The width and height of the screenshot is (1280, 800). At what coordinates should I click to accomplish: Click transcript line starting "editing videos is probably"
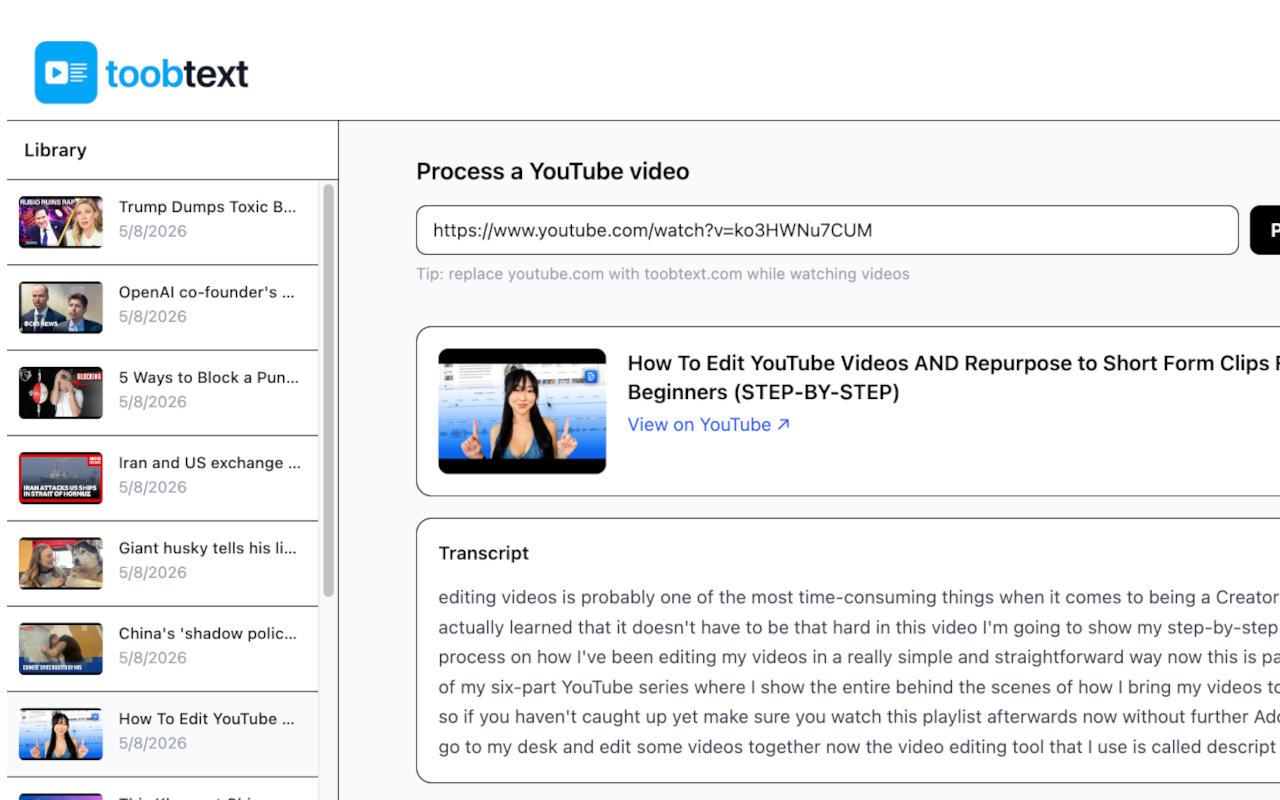[x=859, y=598]
